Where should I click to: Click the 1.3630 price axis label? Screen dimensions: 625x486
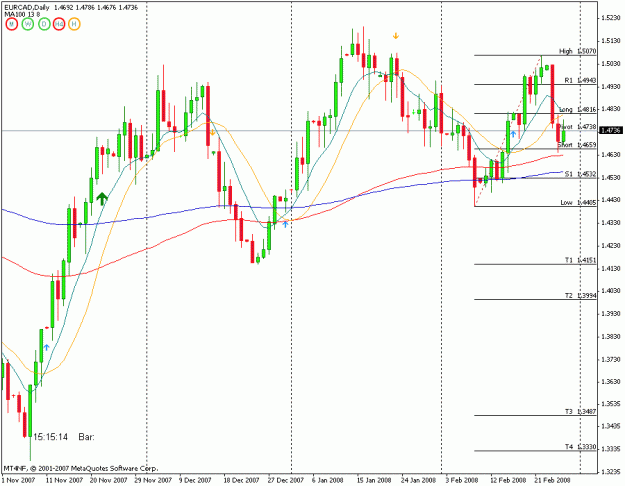coord(611,382)
